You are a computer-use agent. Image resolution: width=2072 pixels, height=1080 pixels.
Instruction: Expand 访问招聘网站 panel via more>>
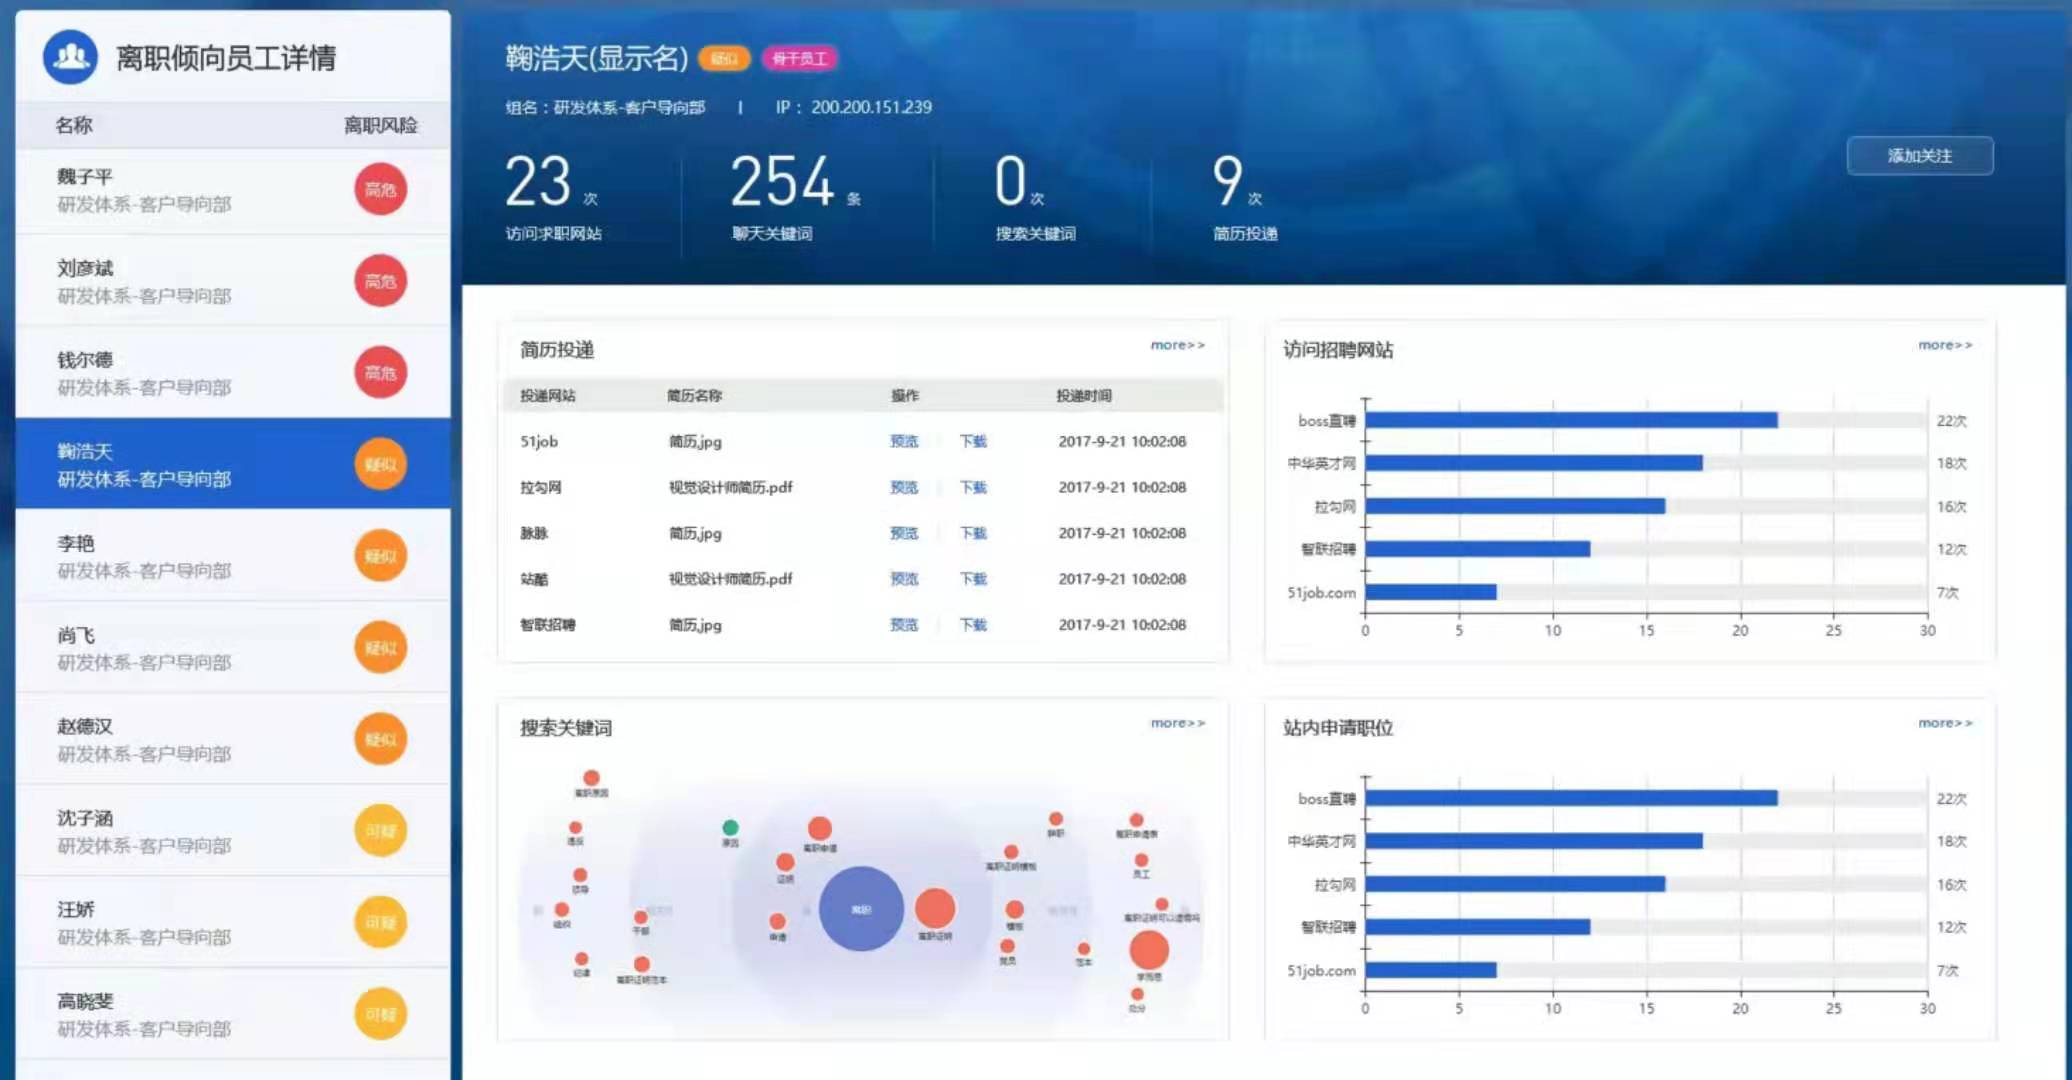[x=1944, y=344]
